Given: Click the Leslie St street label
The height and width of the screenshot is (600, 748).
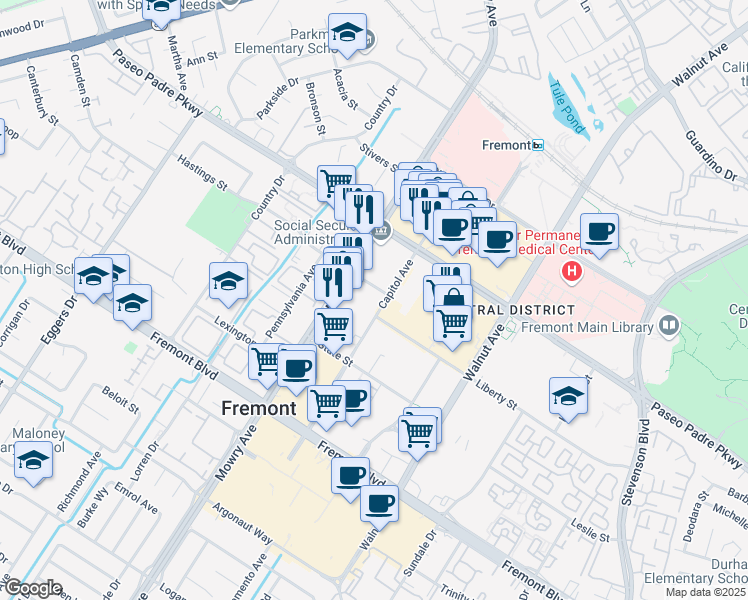Looking at the screenshot, I should pos(590,530).
